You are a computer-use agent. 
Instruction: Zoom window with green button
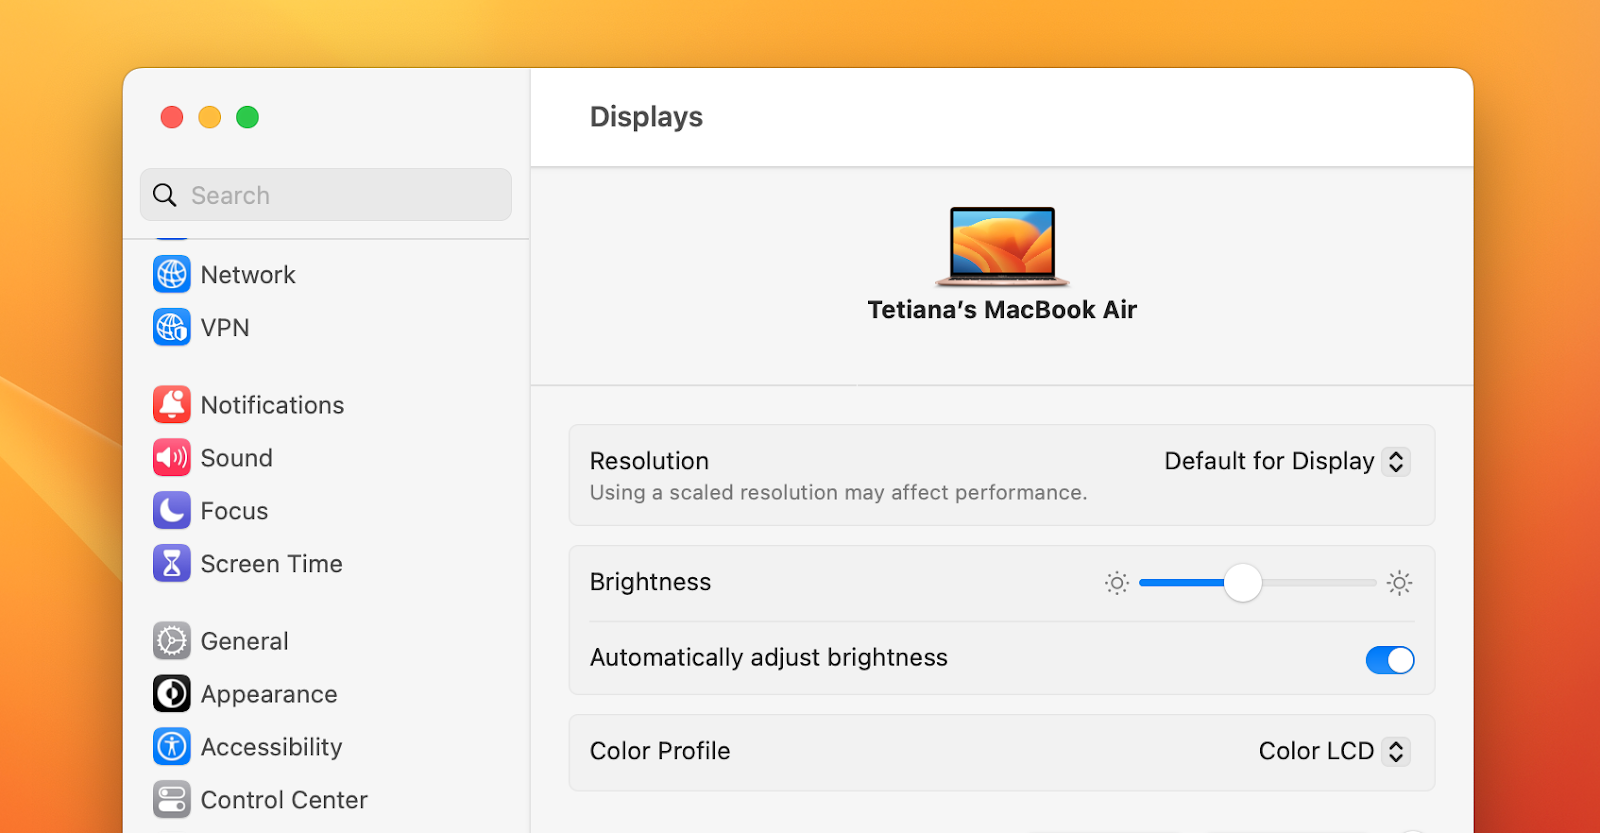[248, 117]
